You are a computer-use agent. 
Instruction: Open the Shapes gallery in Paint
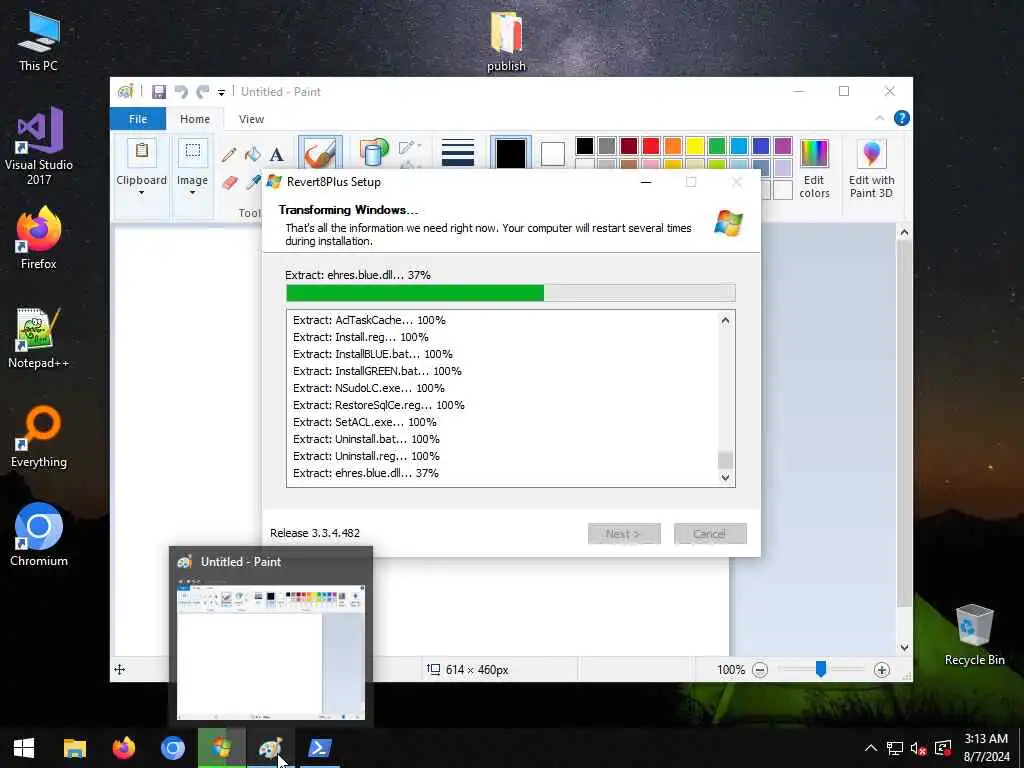tap(374, 153)
